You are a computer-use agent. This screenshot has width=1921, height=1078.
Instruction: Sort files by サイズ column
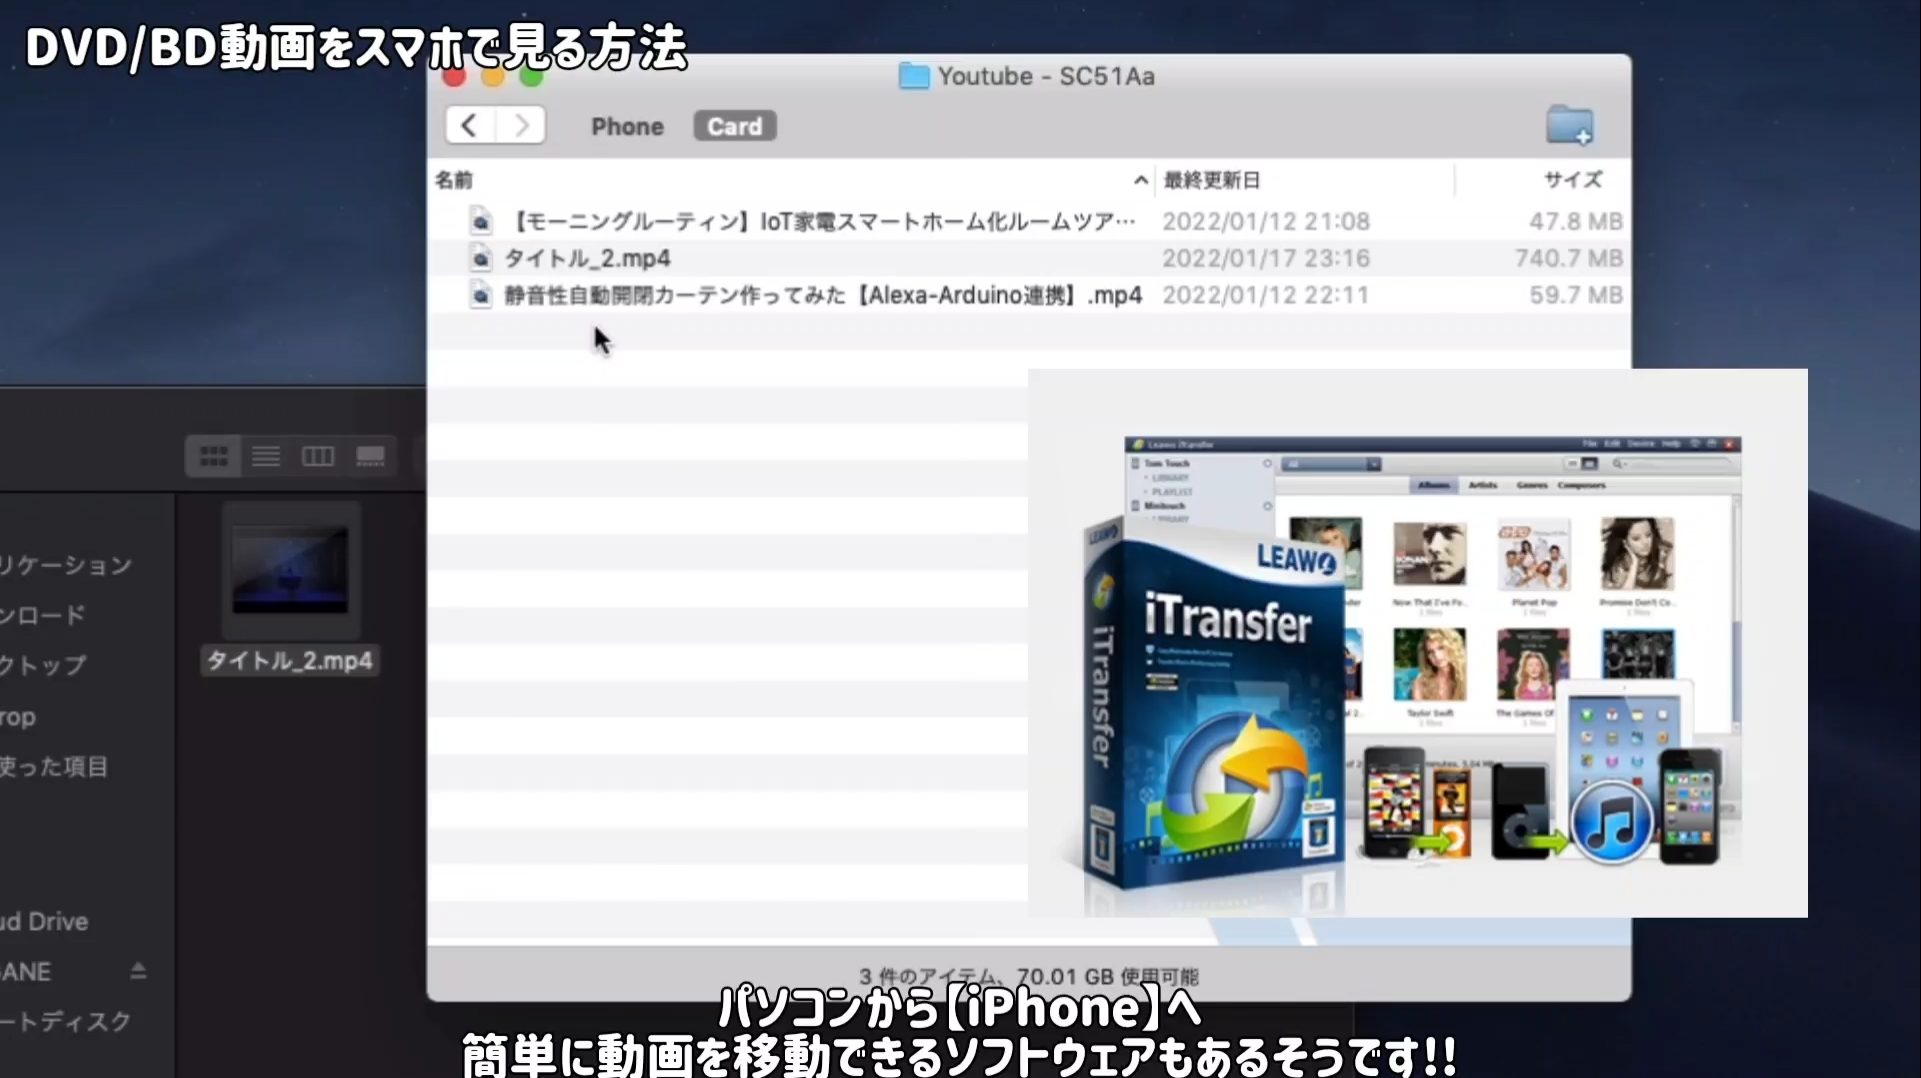pos(1572,180)
